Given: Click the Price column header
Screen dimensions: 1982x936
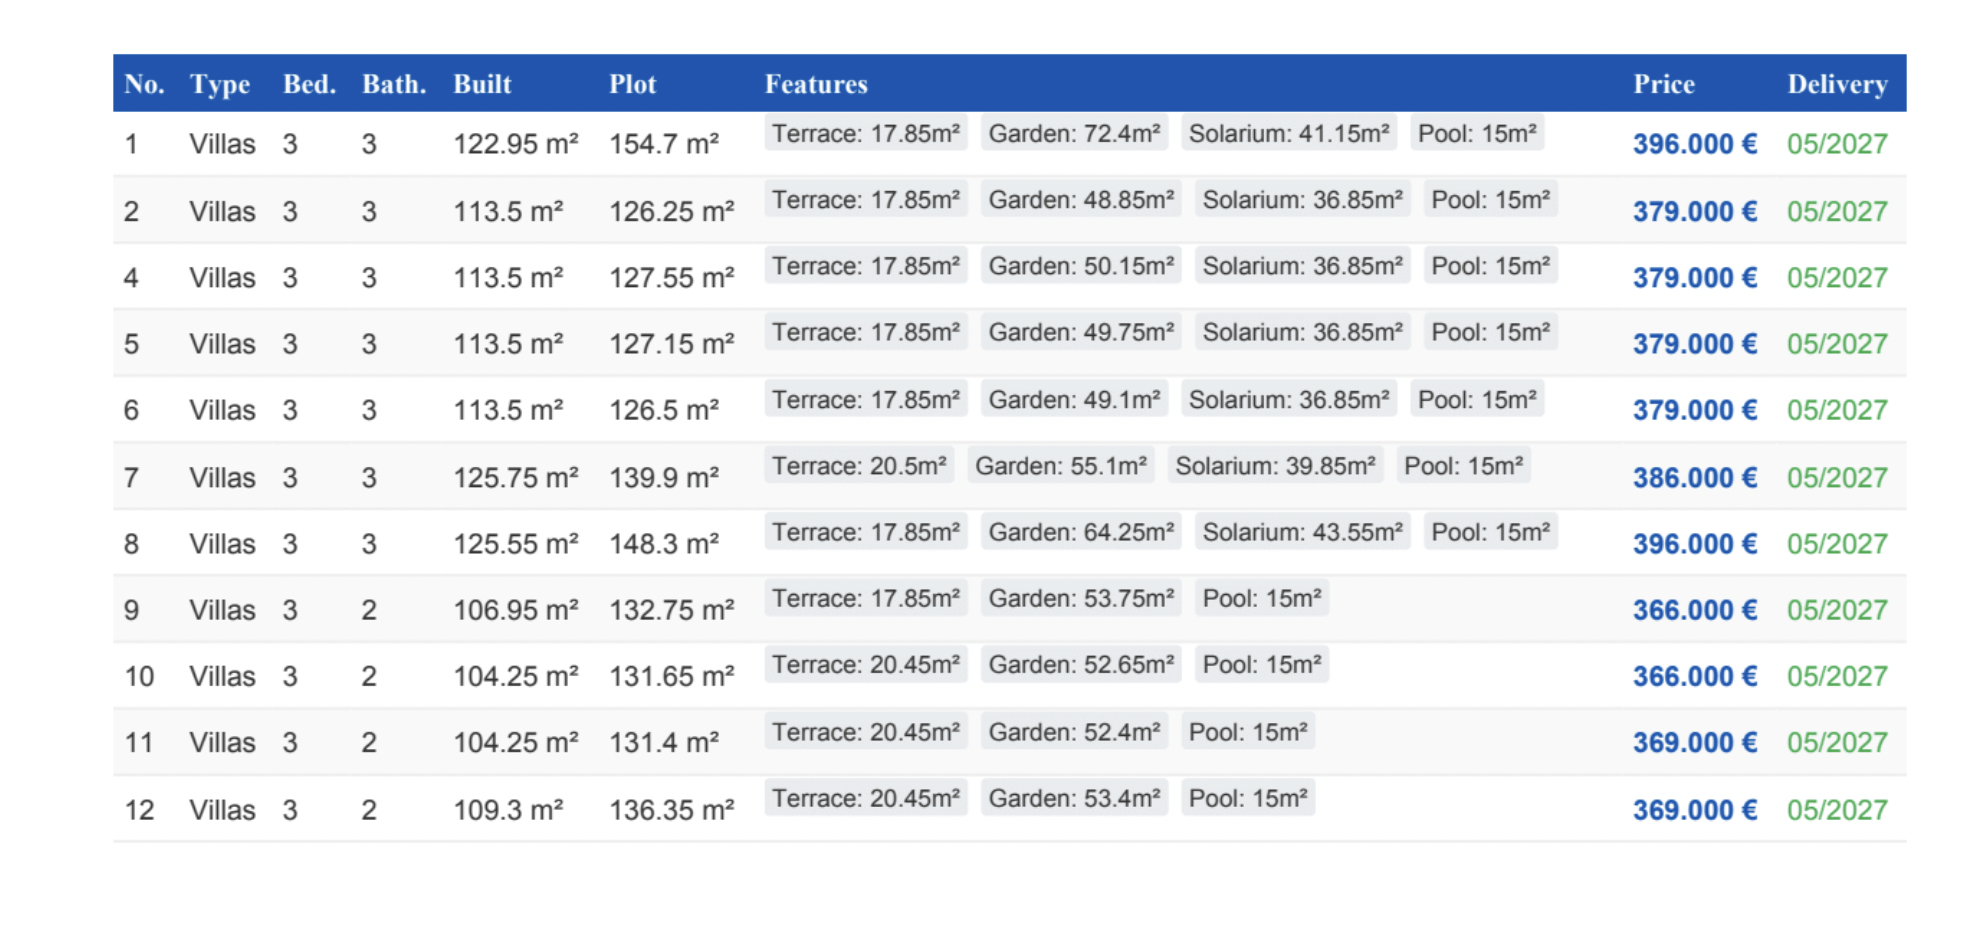Looking at the screenshot, I should pyautogui.click(x=1663, y=84).
